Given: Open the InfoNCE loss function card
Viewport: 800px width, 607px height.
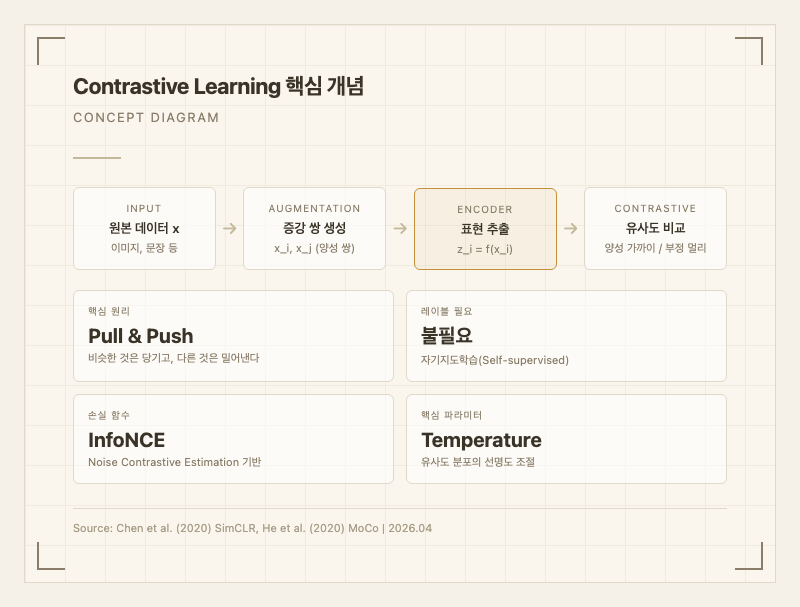Looking at the screenshot, I should coord(233,439).
